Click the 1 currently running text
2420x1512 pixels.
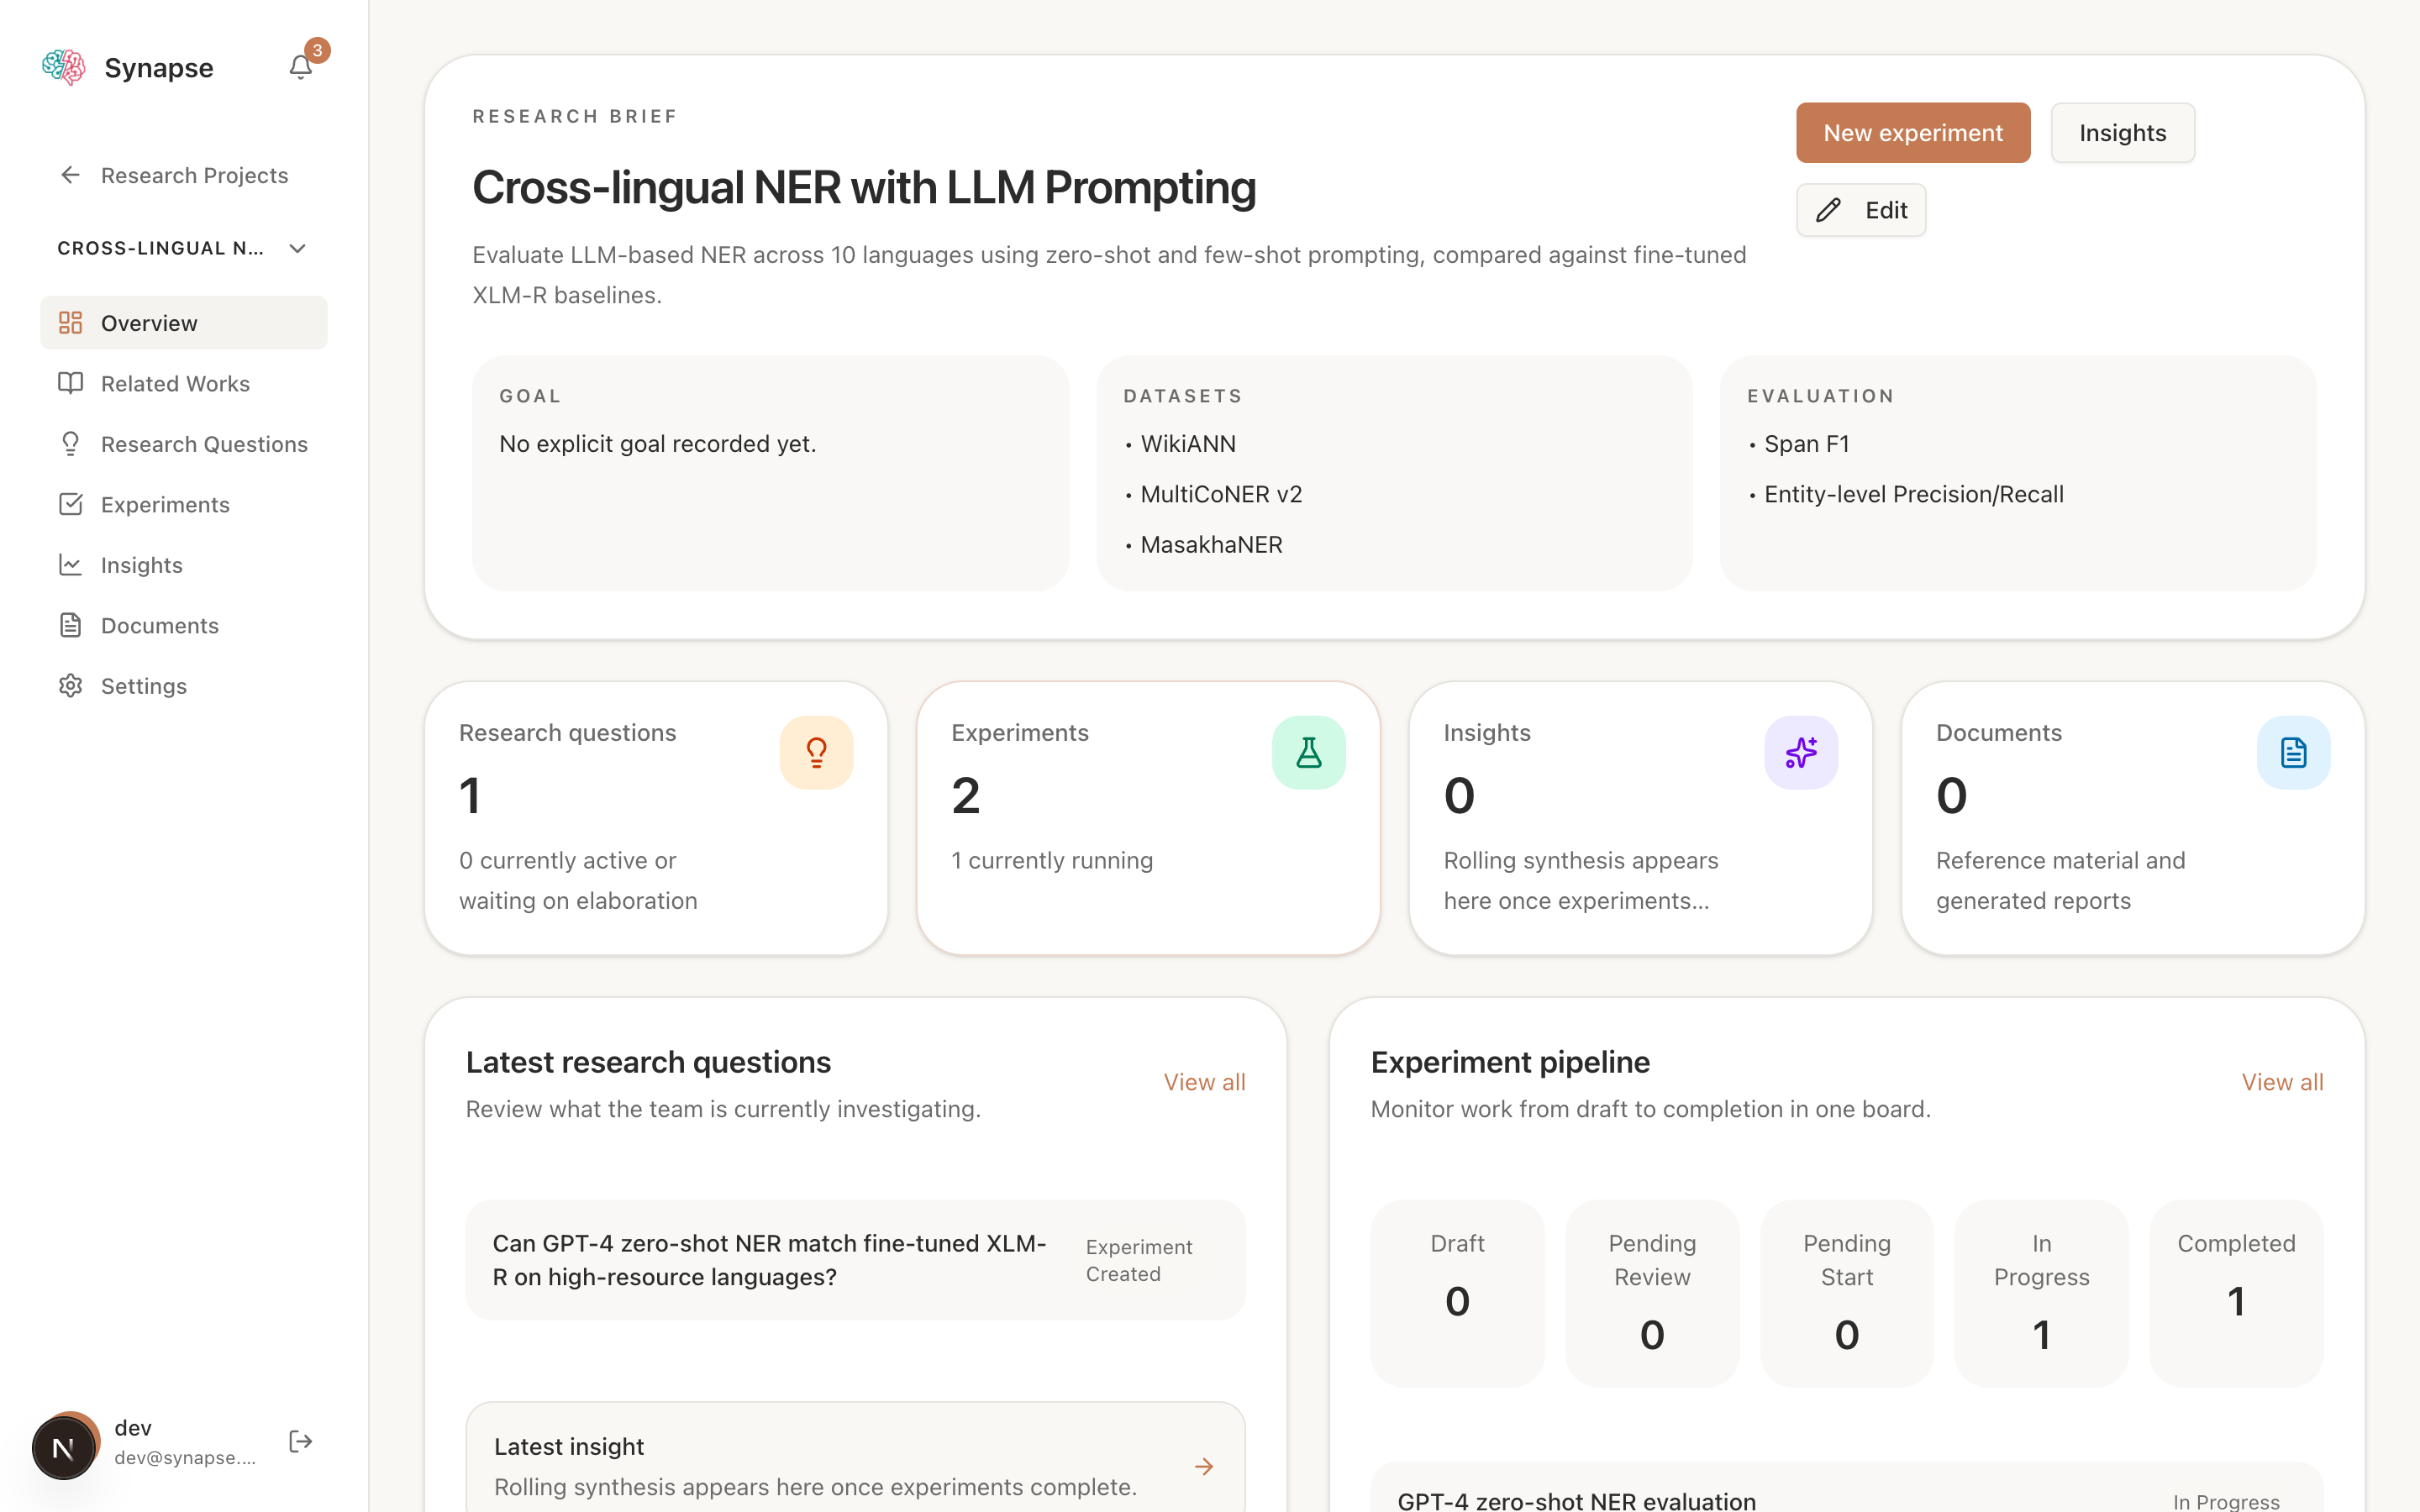point(1052,861)
